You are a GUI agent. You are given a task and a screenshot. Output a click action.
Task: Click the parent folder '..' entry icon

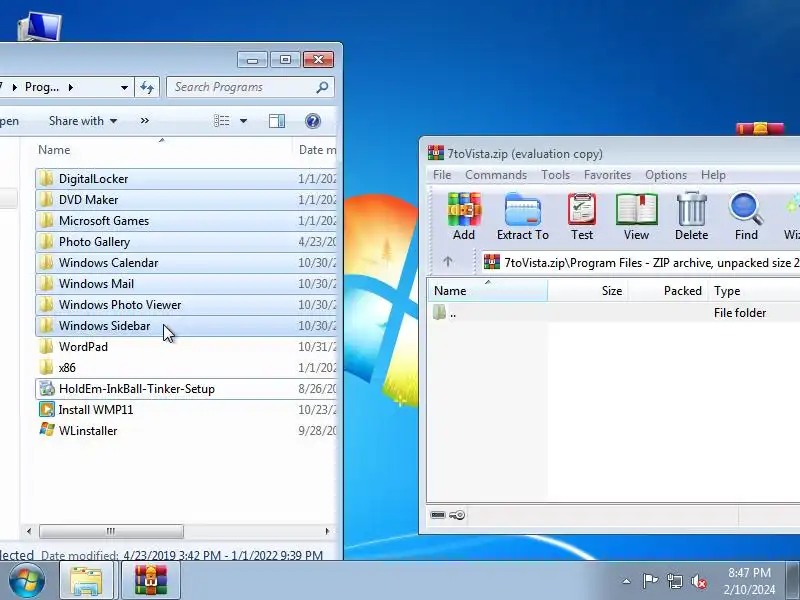(x=439, y=312)
